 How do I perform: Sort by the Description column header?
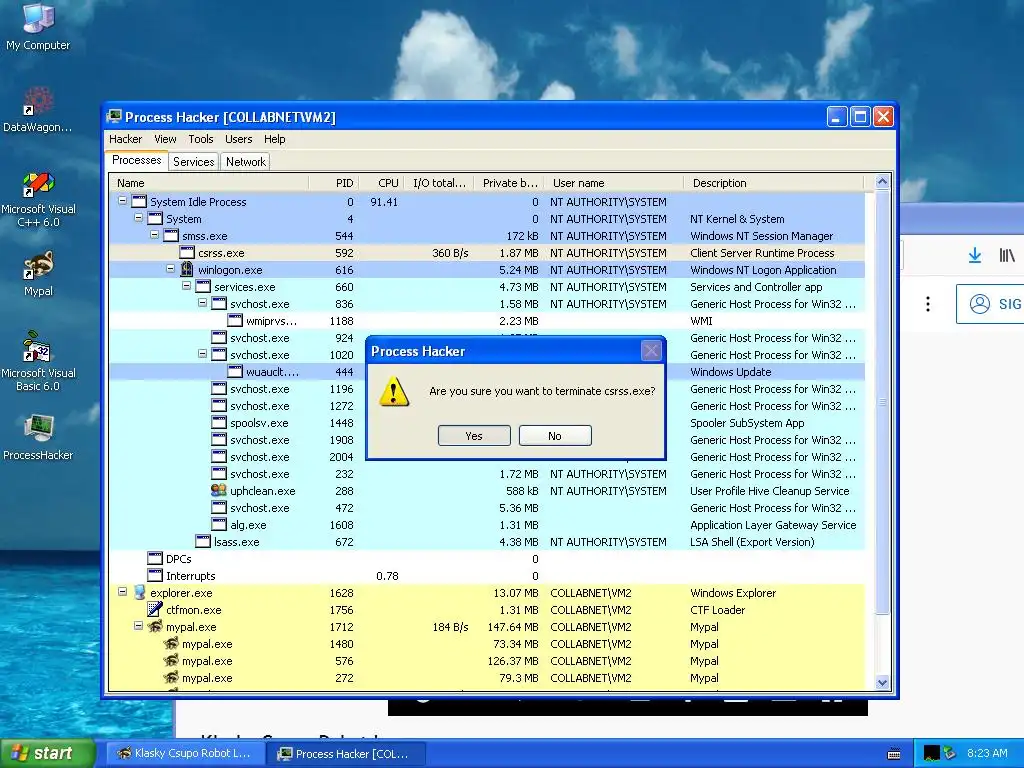(x=774, y=183)
